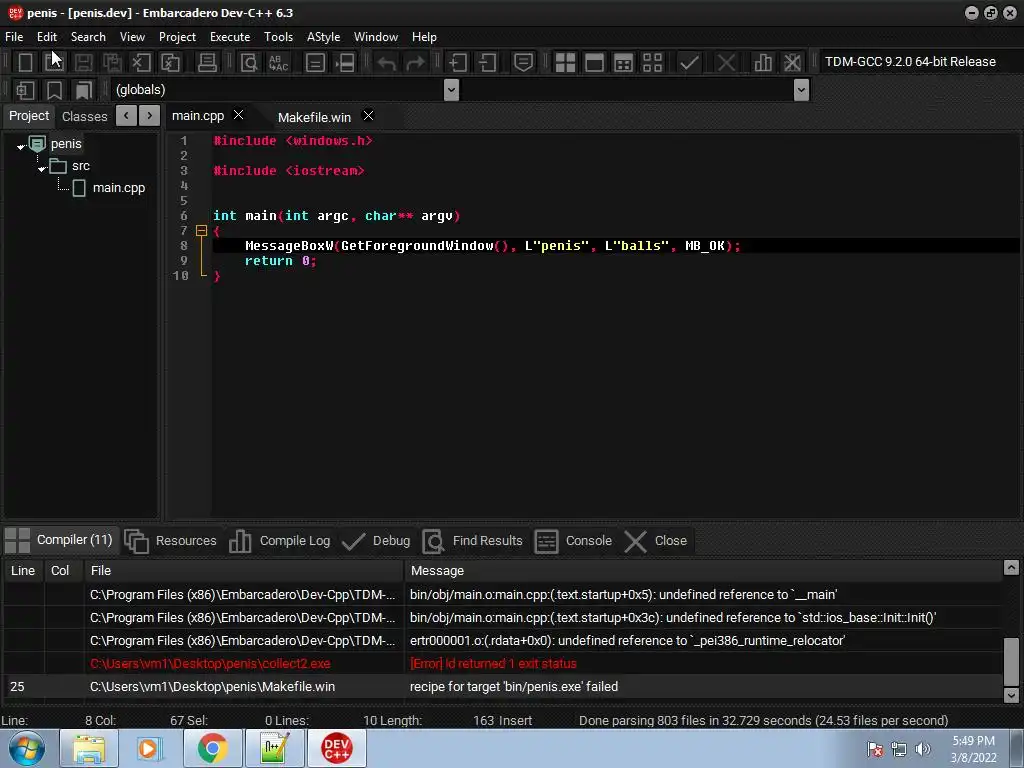This screenshot has height=768, width=1024.
Task: Click the Toggle Bookmarks icon
Action: point(54,90)
